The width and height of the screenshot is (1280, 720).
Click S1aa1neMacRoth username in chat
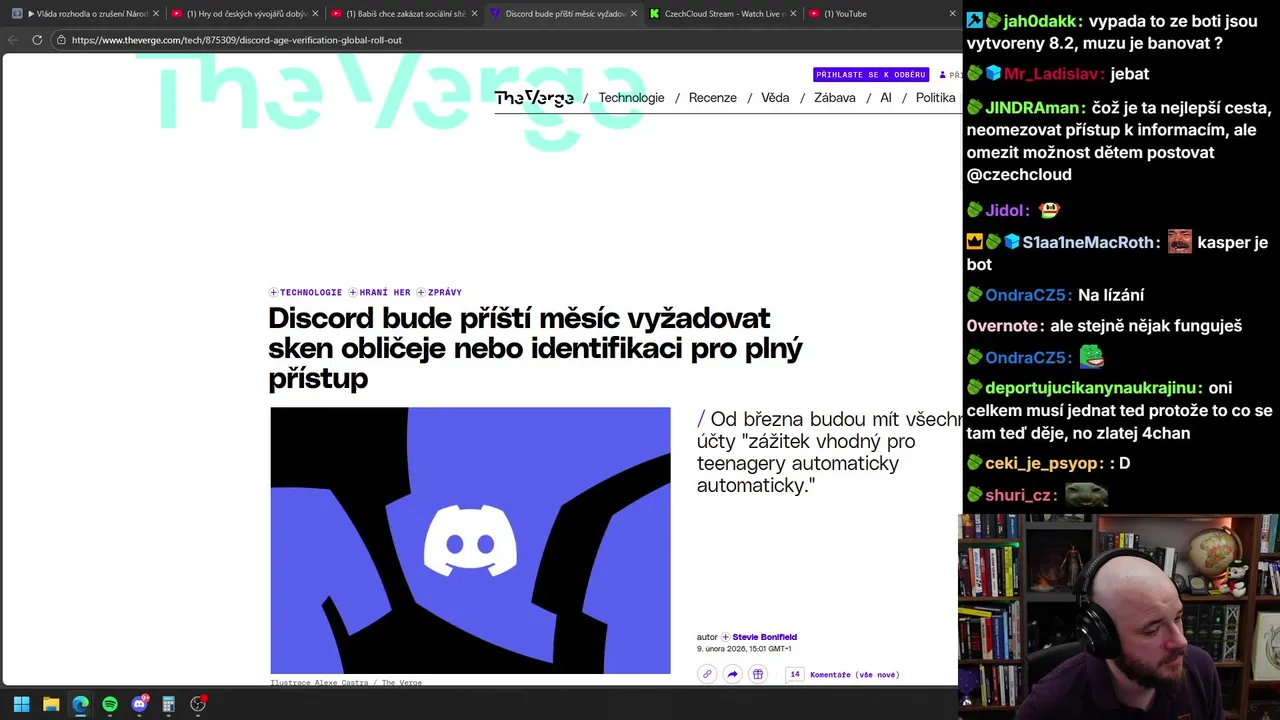[1088, 242]
